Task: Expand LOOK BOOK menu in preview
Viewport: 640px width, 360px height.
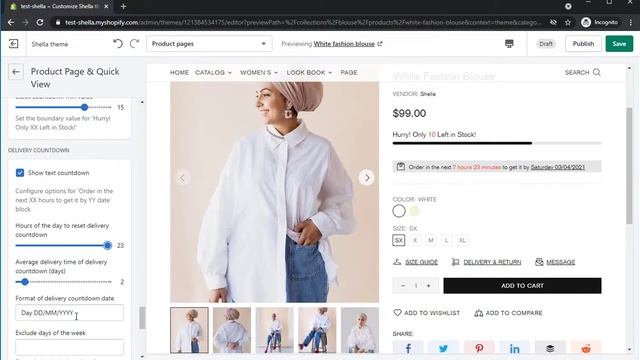Action: coord(309,72)
